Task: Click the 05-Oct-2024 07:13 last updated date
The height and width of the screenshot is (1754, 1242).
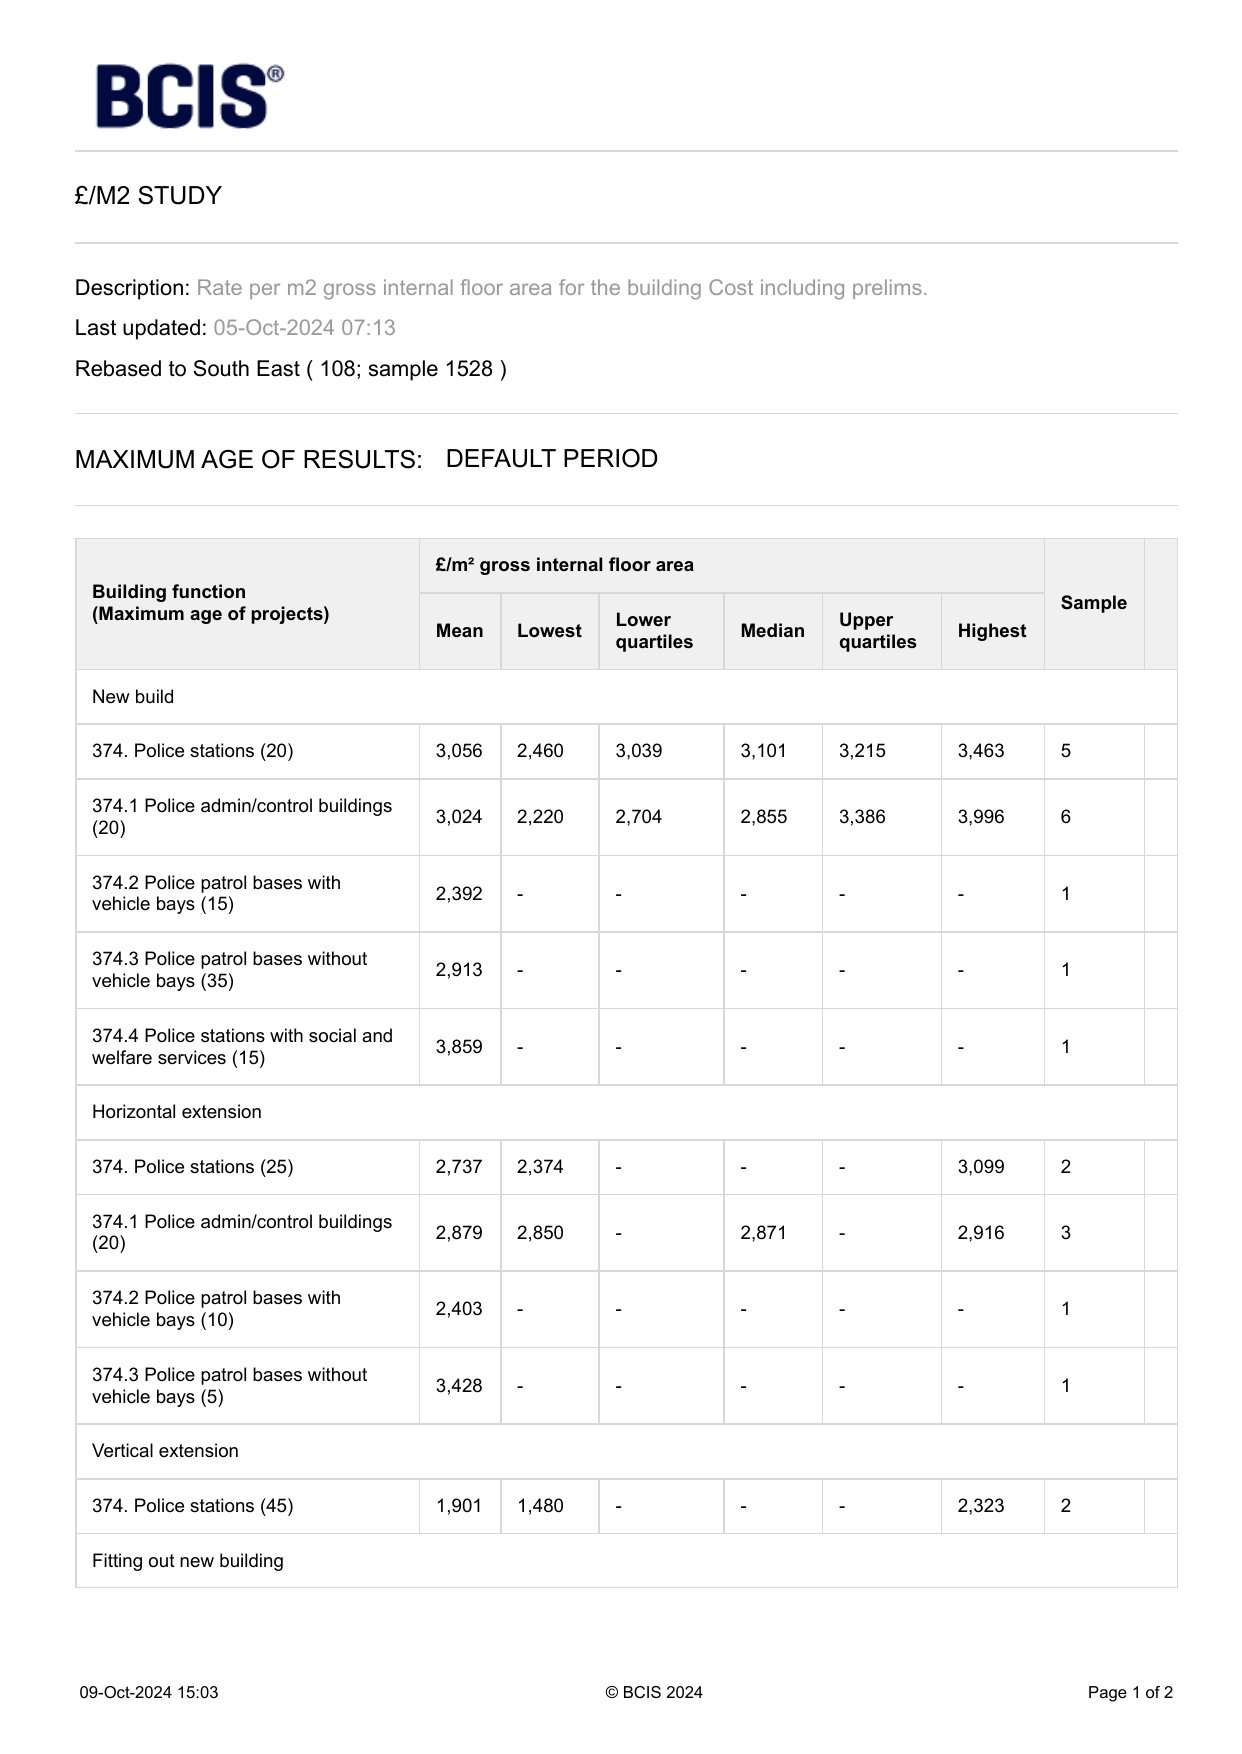Action: (304, 328)
